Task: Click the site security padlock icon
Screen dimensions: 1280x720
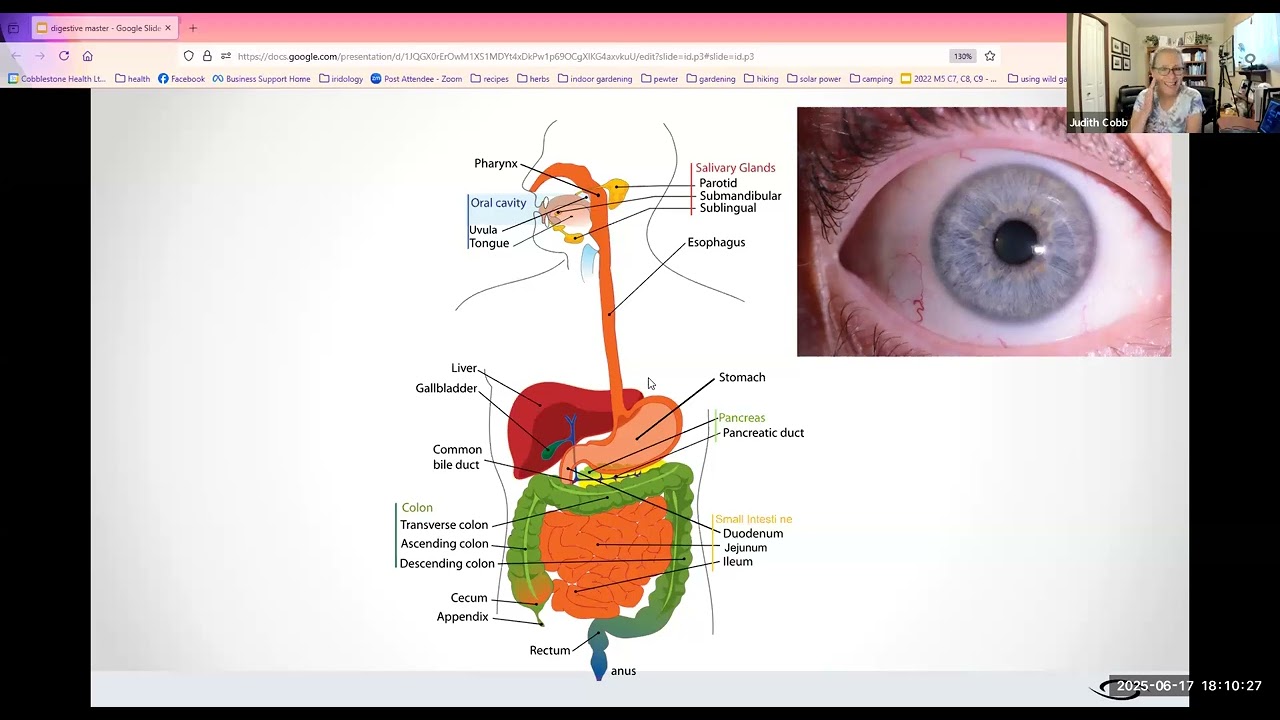Action: tap(207, 56)
